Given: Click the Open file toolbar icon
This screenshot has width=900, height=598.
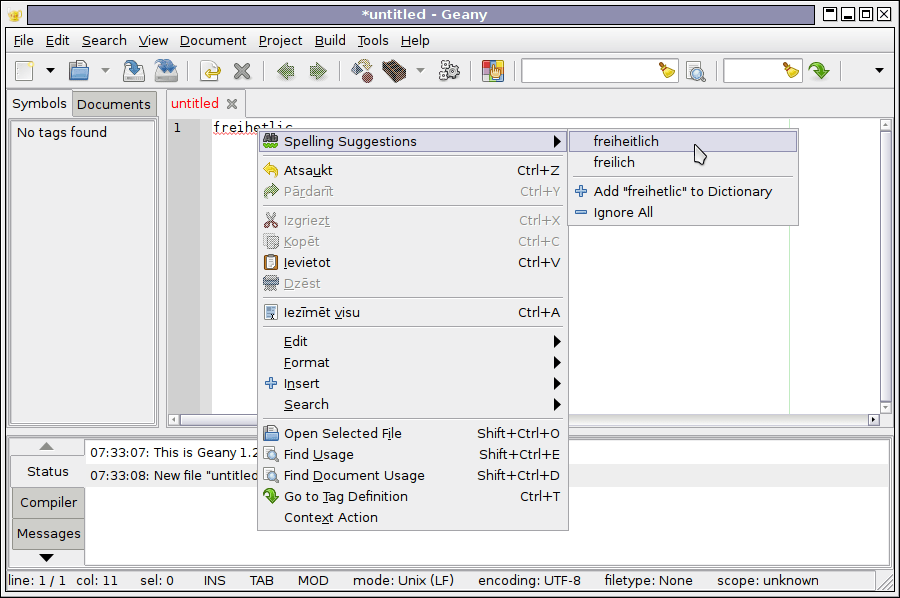Looking at the screenshot, I should (79, 71).
